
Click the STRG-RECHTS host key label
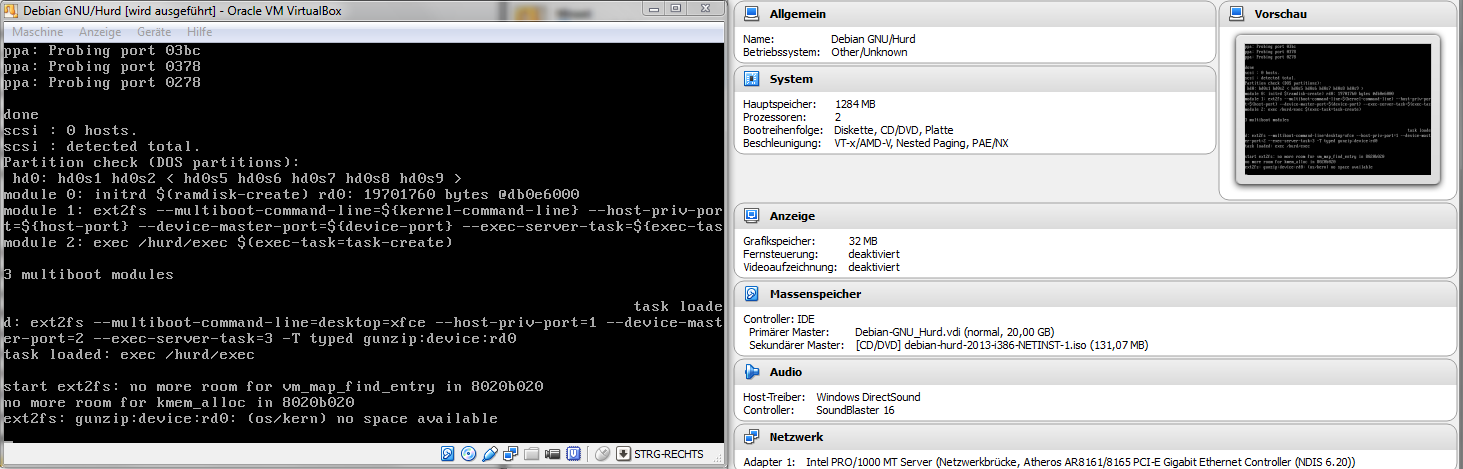[669, 454]
